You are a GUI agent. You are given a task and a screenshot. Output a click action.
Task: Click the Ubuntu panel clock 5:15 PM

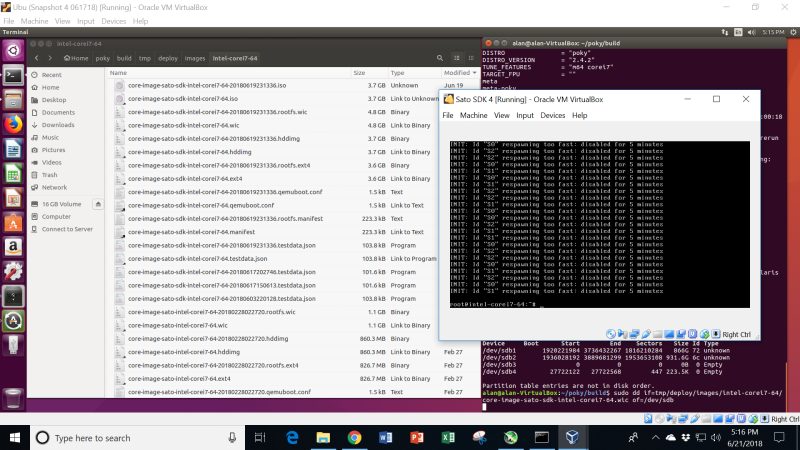click(773, 32)
